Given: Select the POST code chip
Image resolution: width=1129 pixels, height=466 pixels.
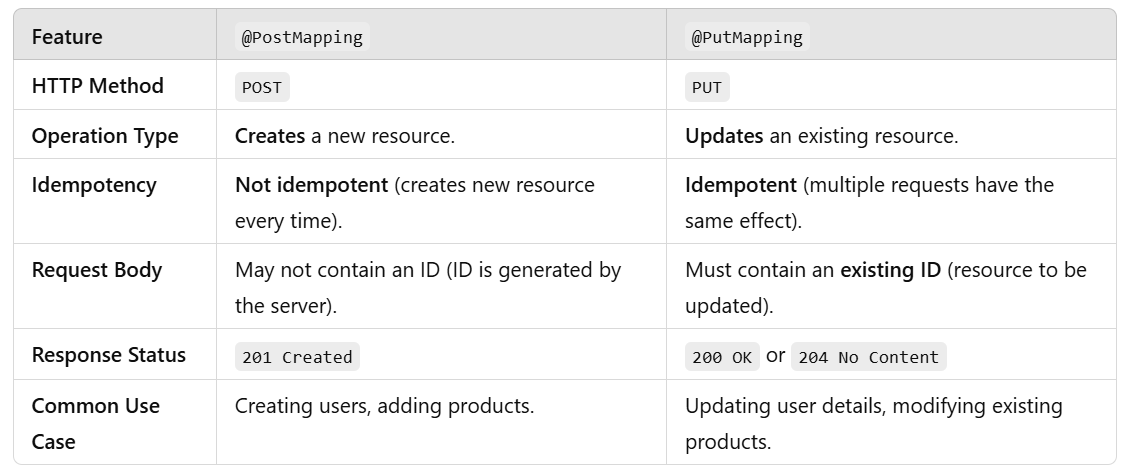Looking at the screenshot, I should [262, 87].
